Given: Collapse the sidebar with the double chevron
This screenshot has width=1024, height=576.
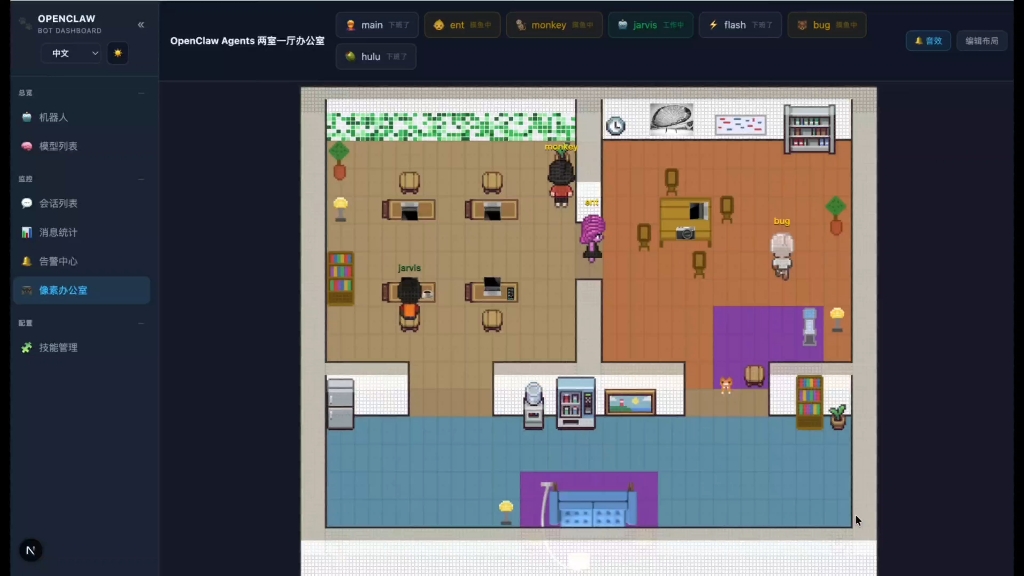Looking at the screenshot, I should pos(141,25).
